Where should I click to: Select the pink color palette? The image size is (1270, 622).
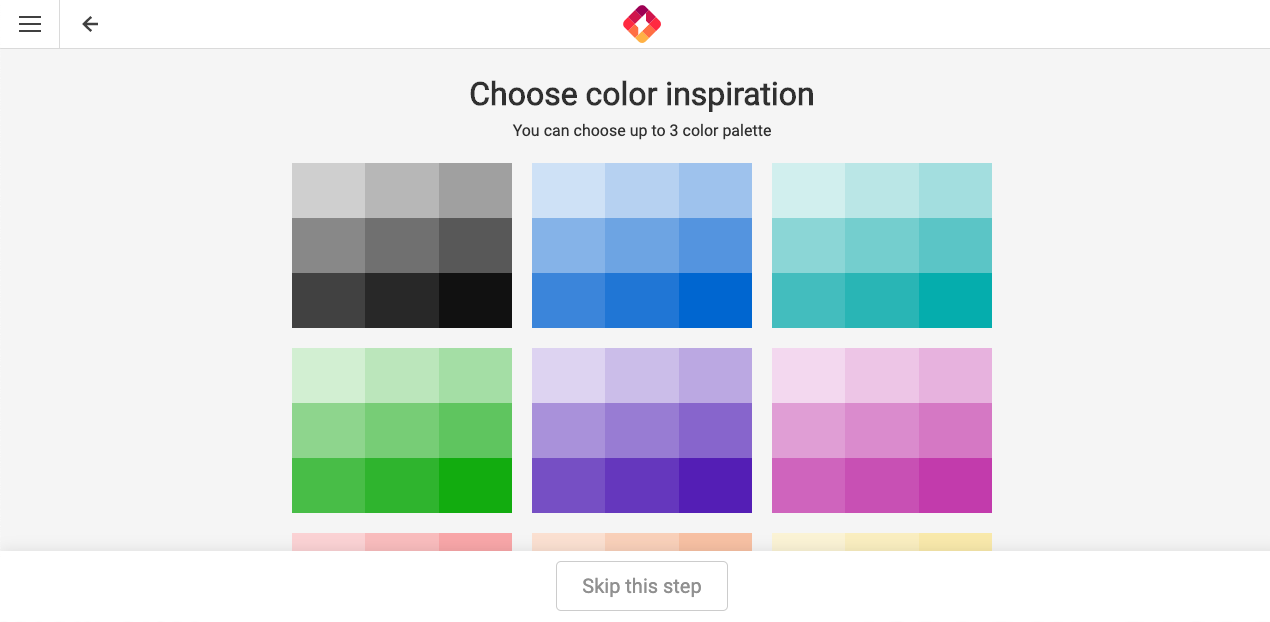tap(881, 430)
